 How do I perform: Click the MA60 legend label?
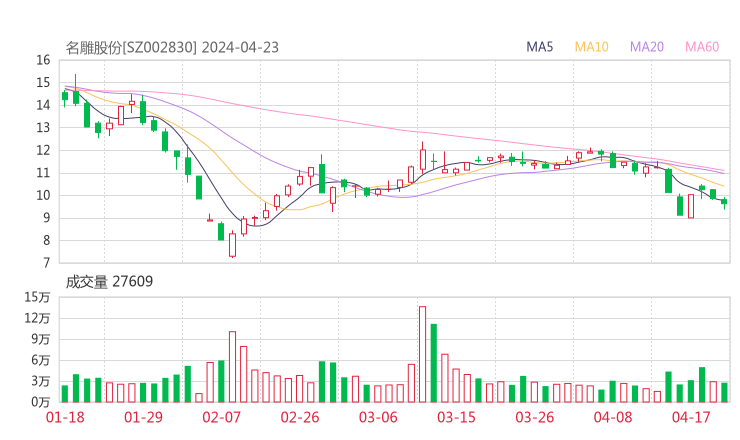click(702, 47)
